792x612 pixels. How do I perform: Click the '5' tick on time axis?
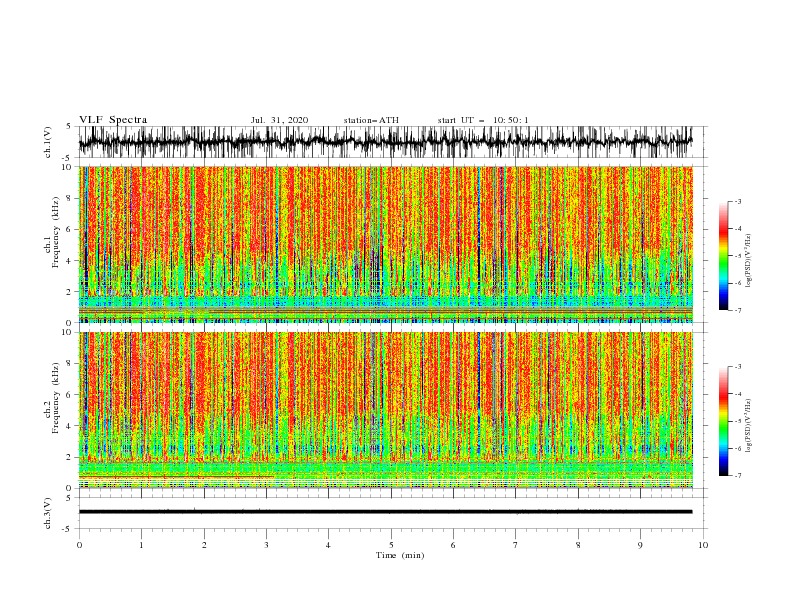pos(391,545)
